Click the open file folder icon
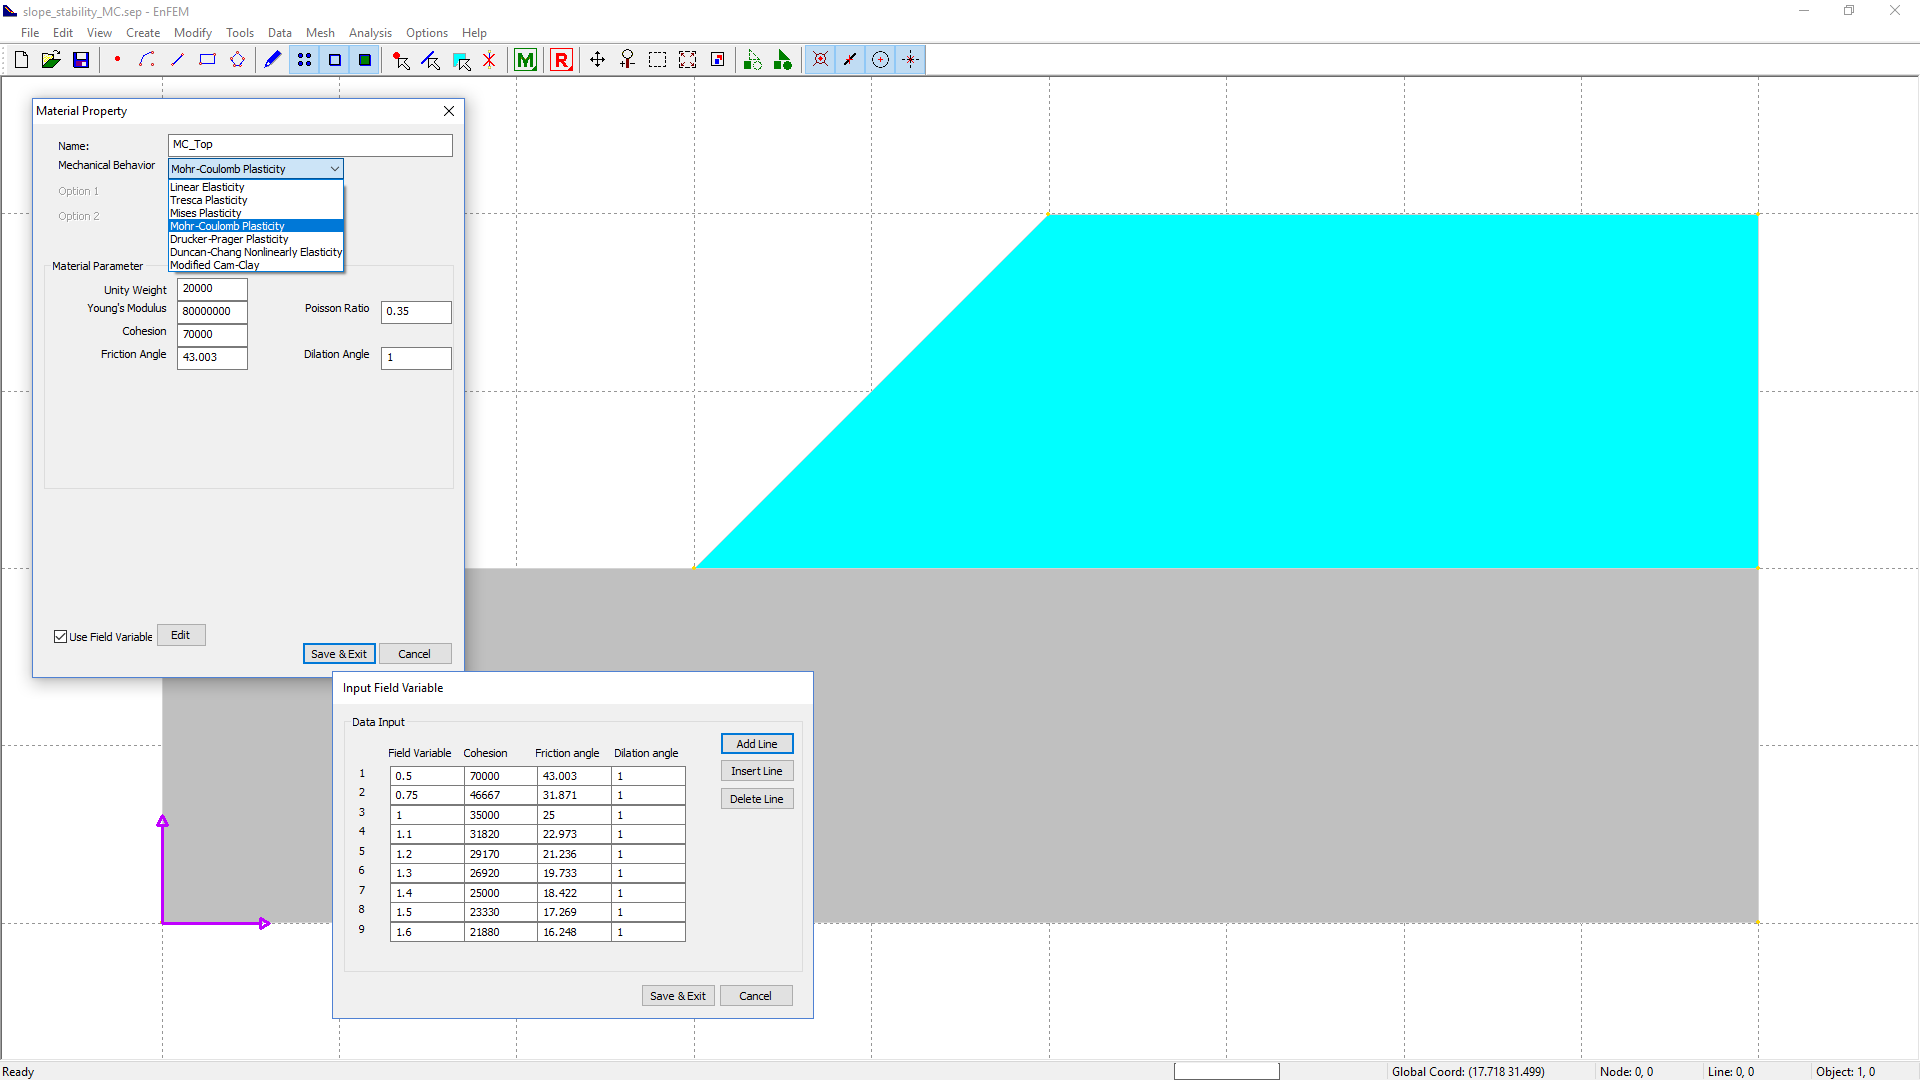The image size is (1920, 1080). pos(51,60)
